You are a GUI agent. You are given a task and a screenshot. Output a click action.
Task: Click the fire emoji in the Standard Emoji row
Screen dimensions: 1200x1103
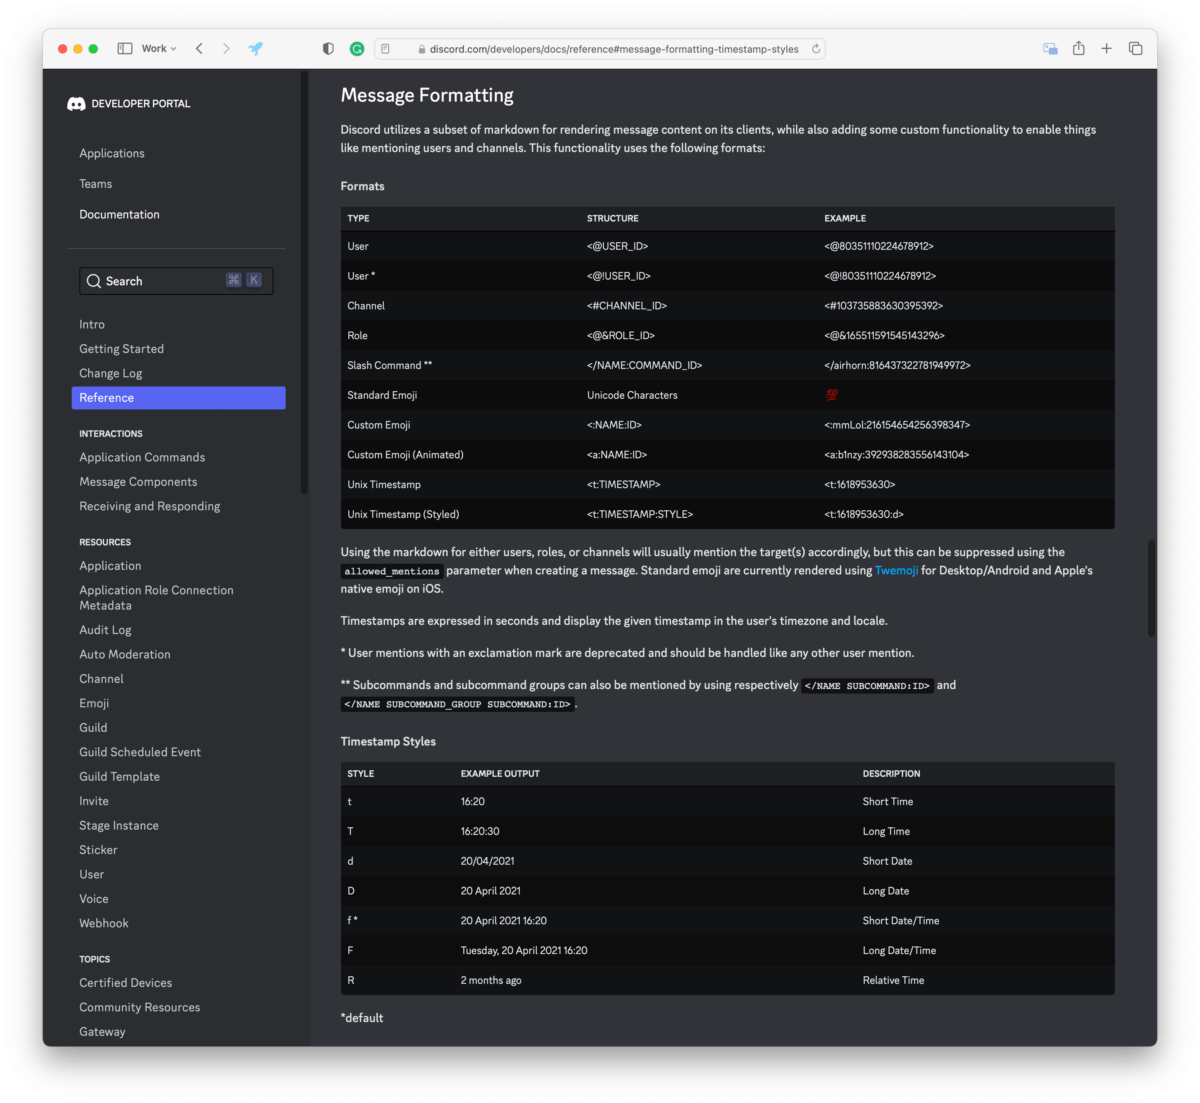click(832, 394)
